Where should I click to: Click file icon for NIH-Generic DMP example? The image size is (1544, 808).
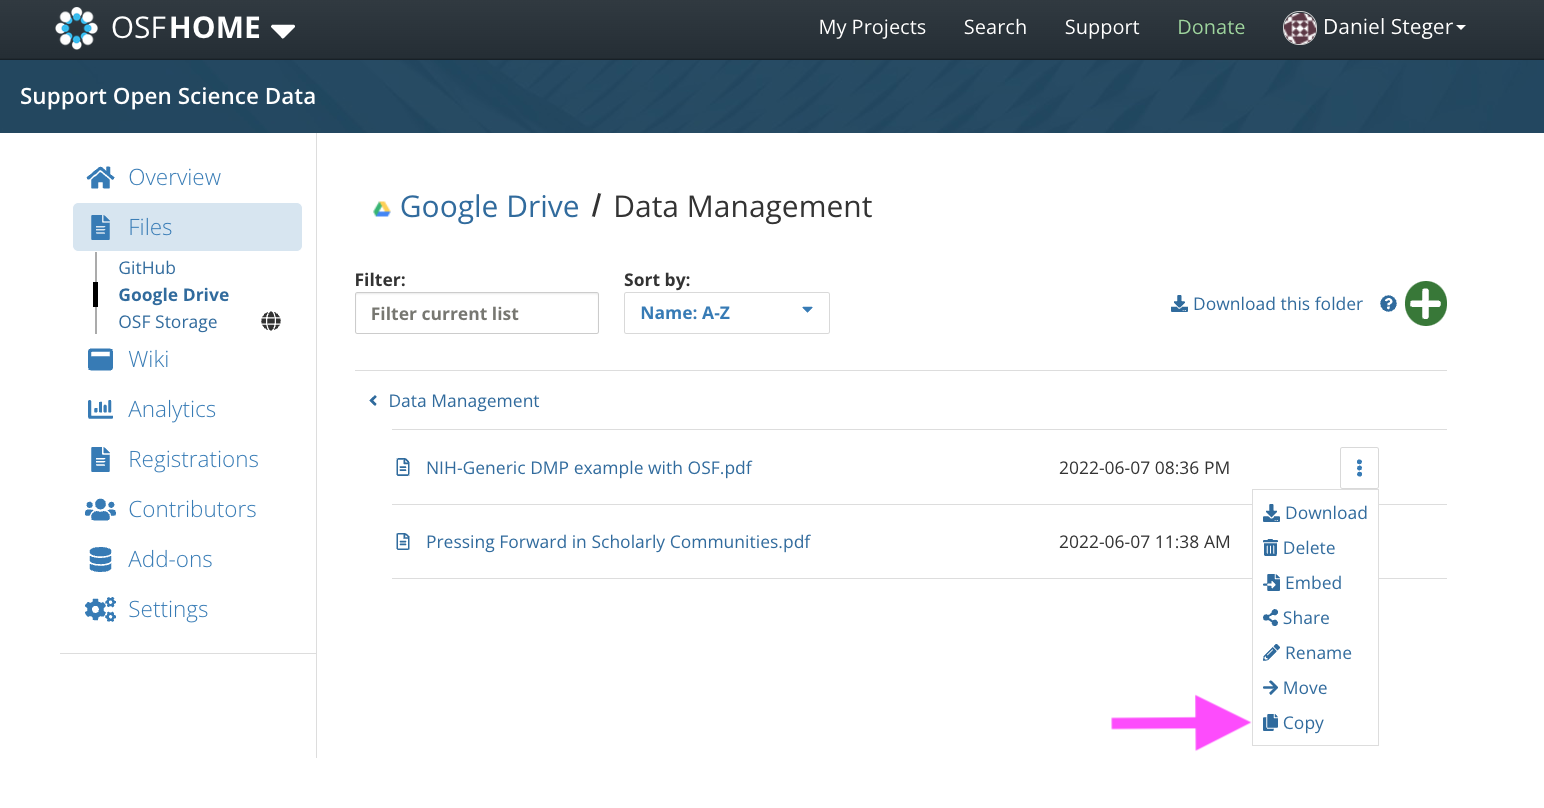point(403,467)
